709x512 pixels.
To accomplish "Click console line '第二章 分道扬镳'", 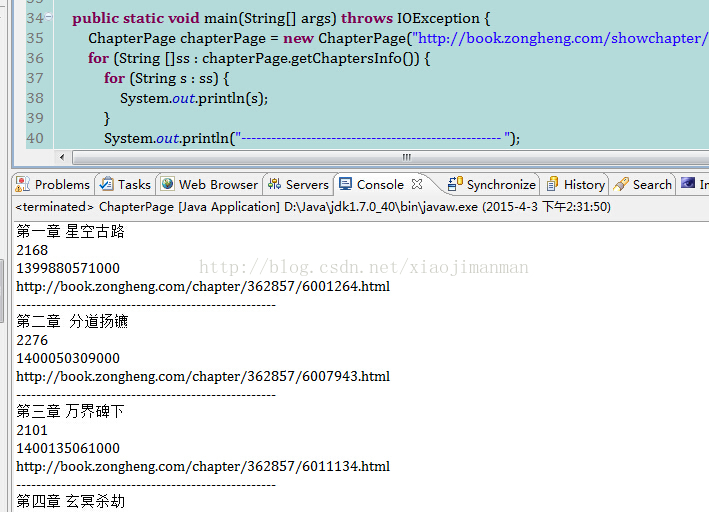I will tap(72, 321).
